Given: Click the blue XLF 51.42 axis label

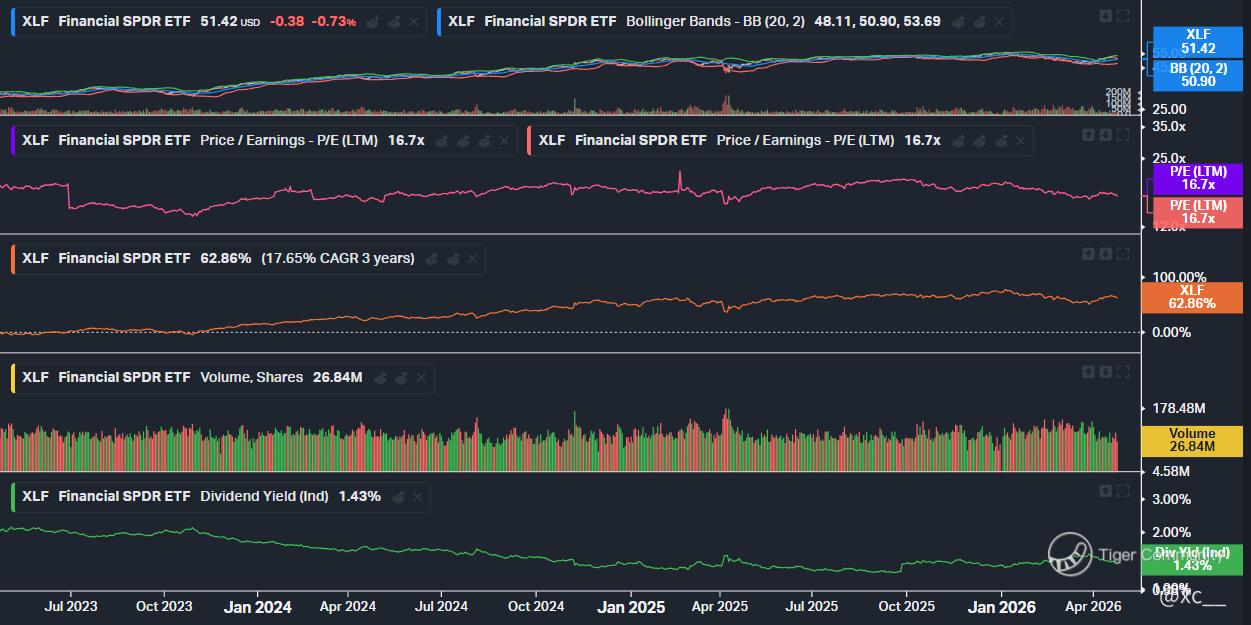Looking at the screenshot, I should tap(1197, 42).
